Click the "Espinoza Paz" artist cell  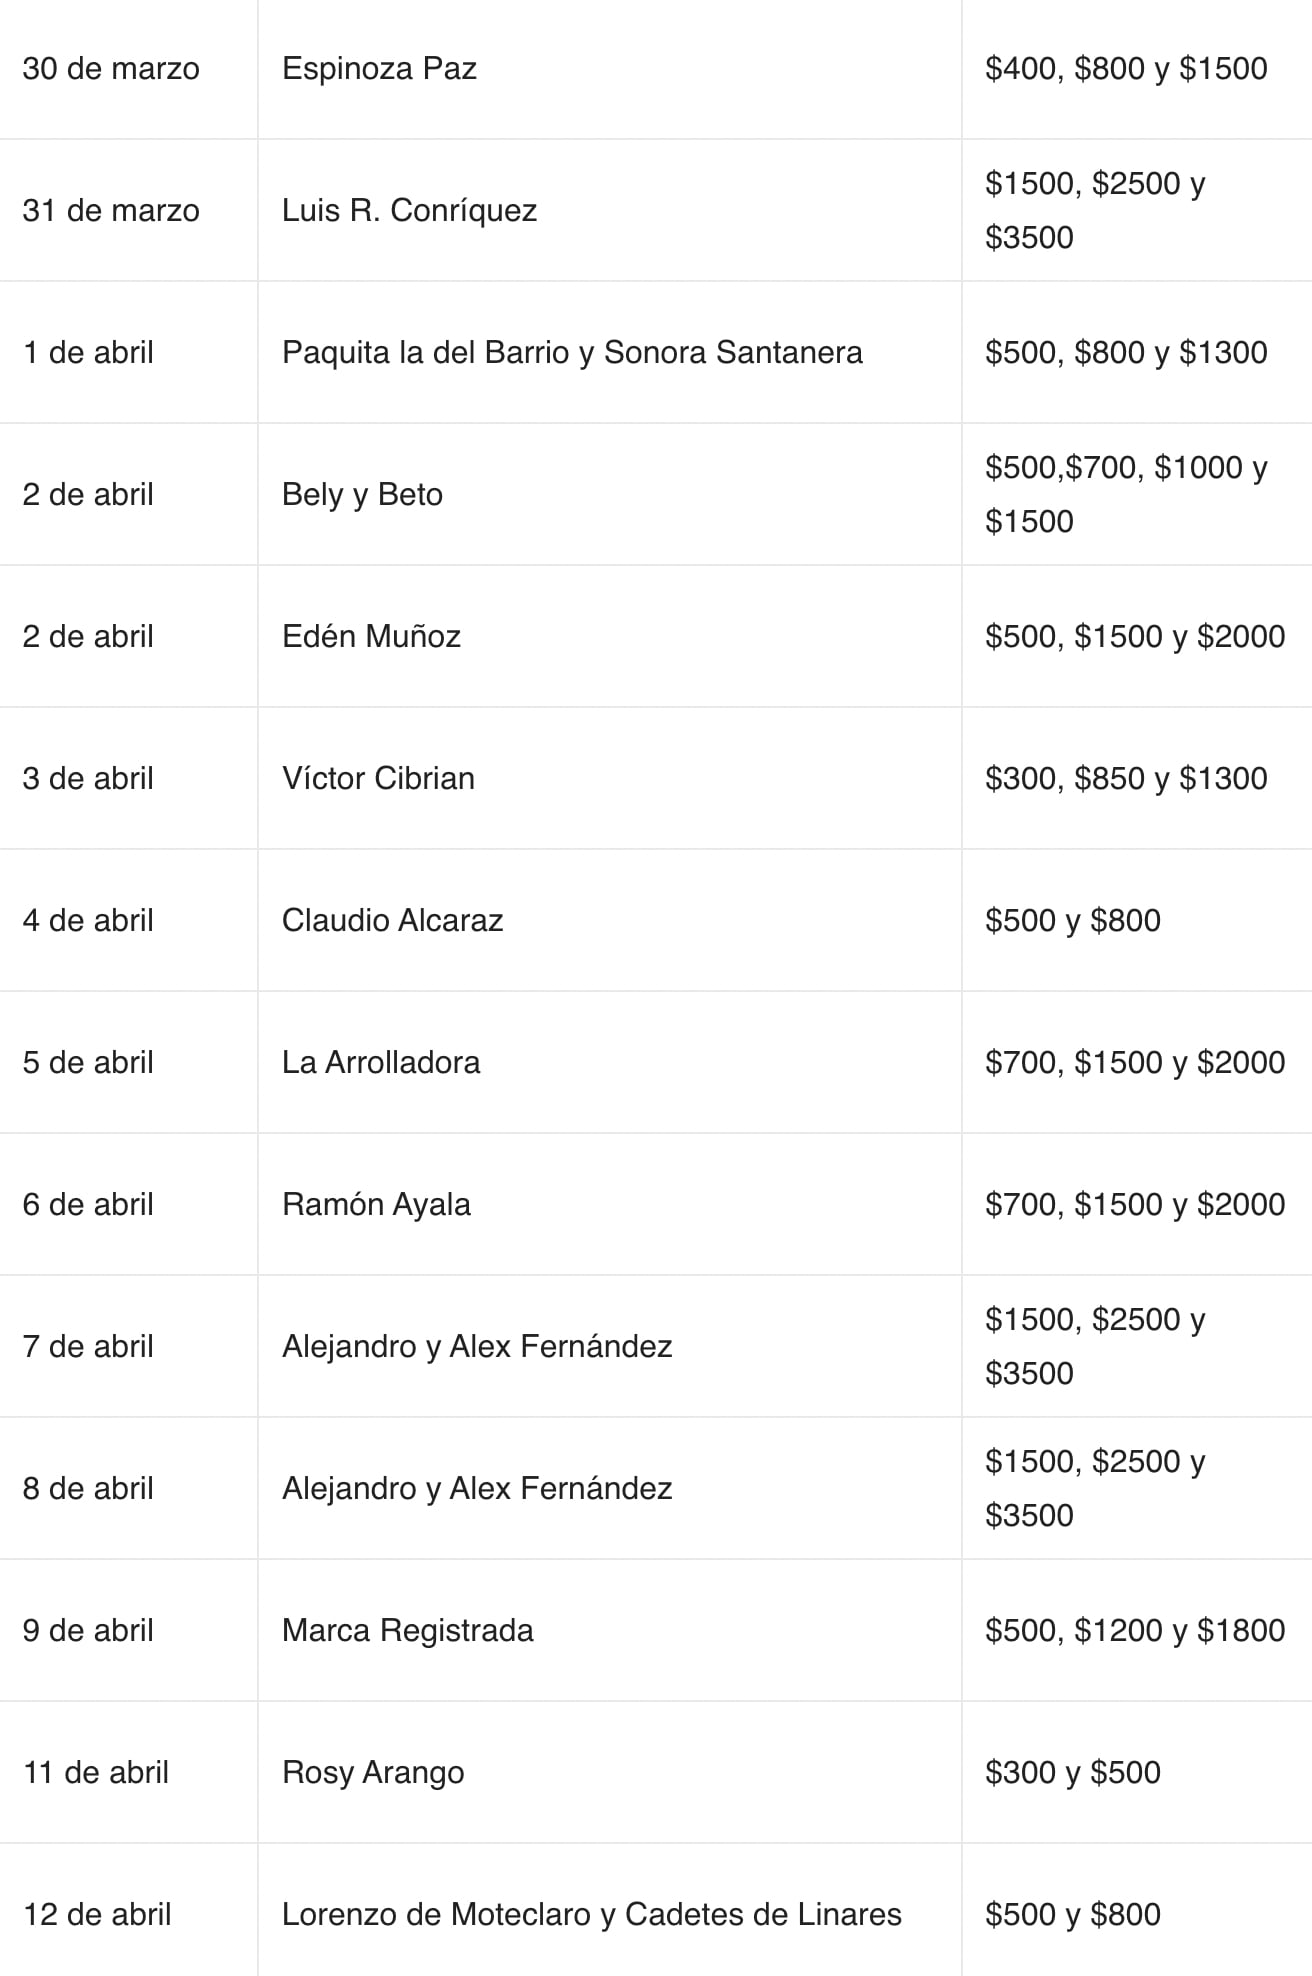point(379,68)
